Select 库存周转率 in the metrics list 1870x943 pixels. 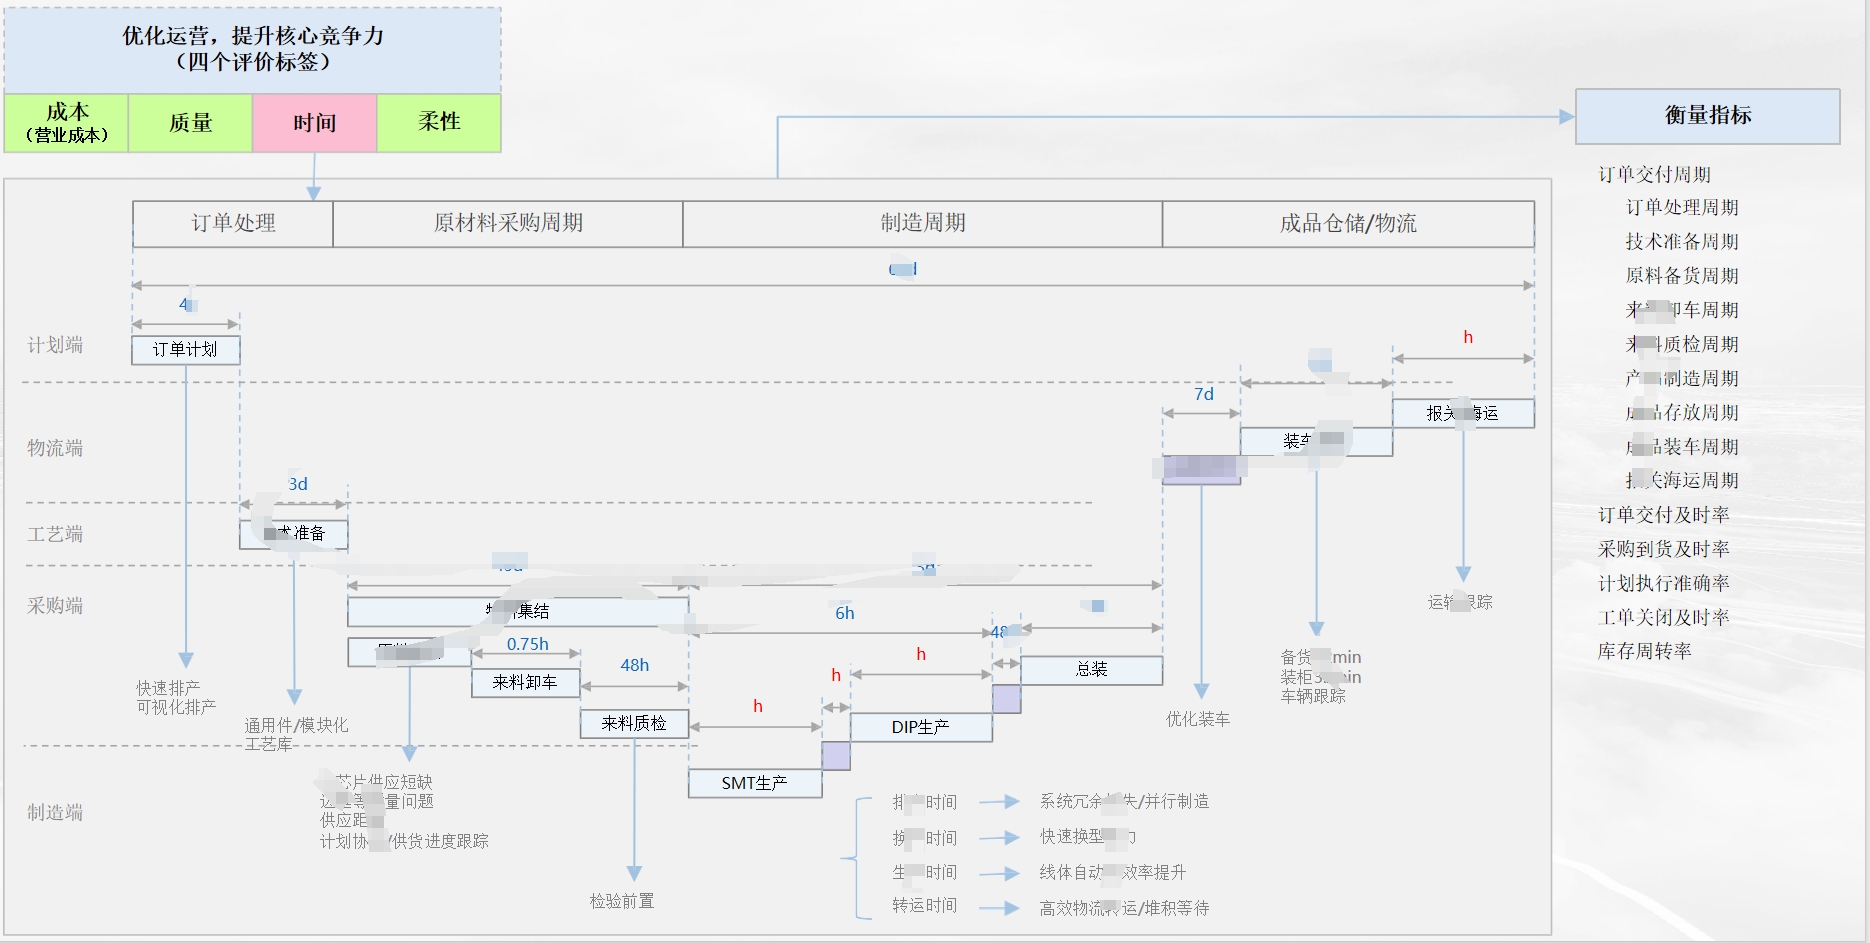pos(1645,651)
